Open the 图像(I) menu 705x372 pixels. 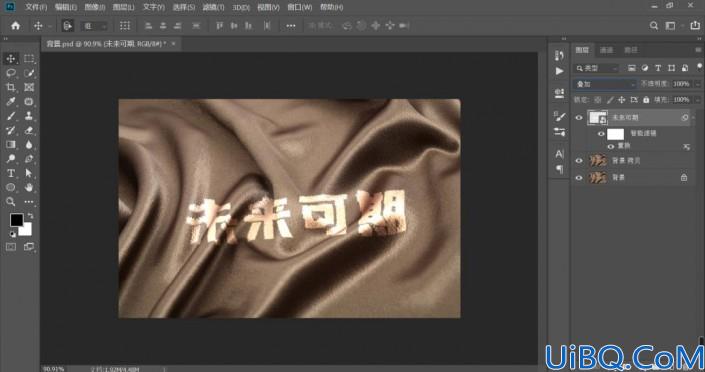coord(94,7)
